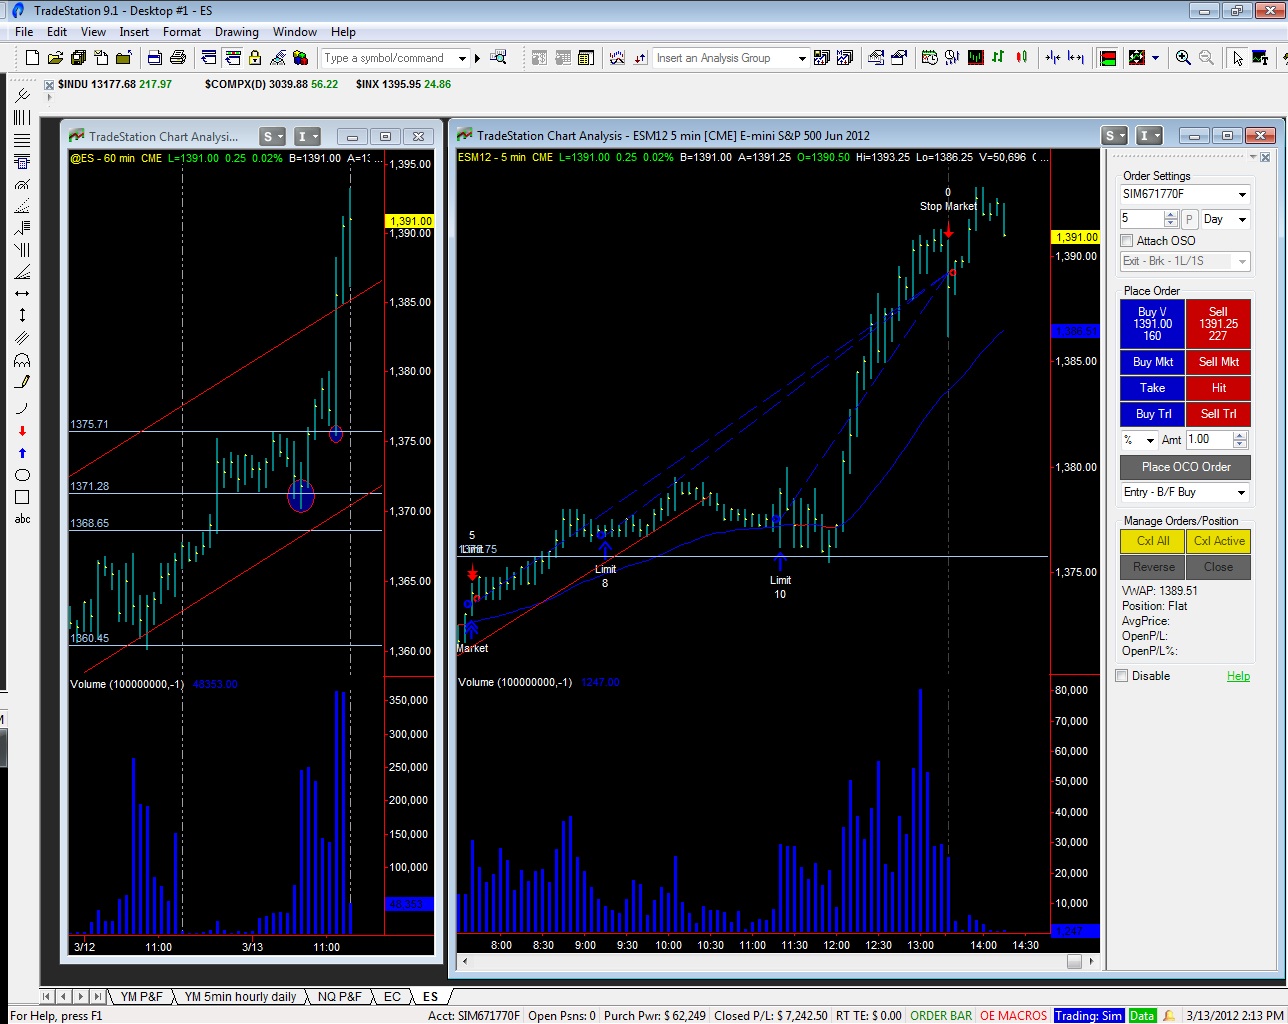Open the Insert menu
Screen dimensions: 1288x1024
(134, 32)
